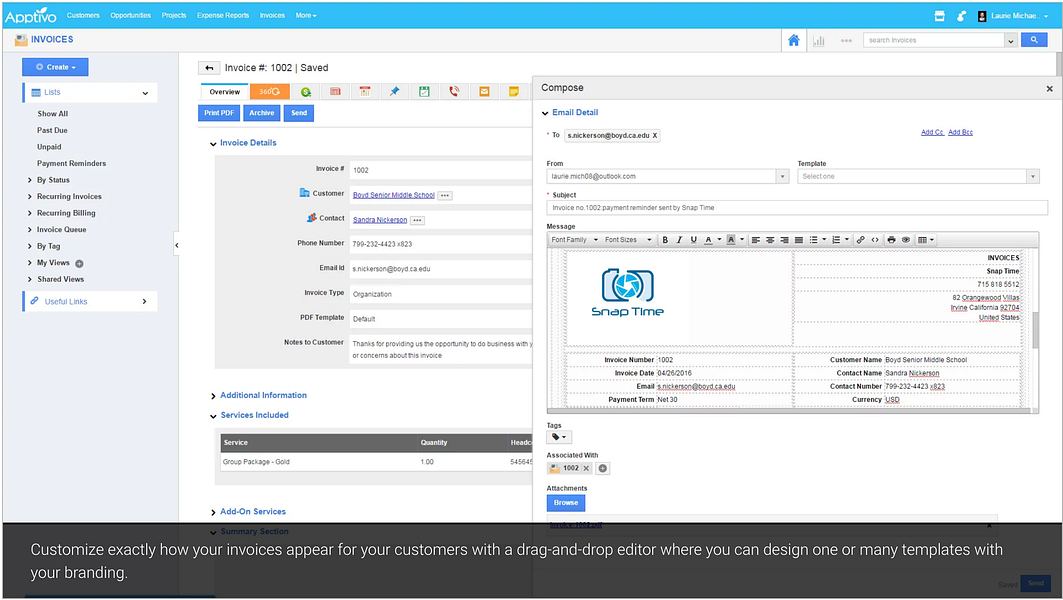Open the Font Family dropdown
Screen dimensions: 1063x600
[x=574, y=240]
